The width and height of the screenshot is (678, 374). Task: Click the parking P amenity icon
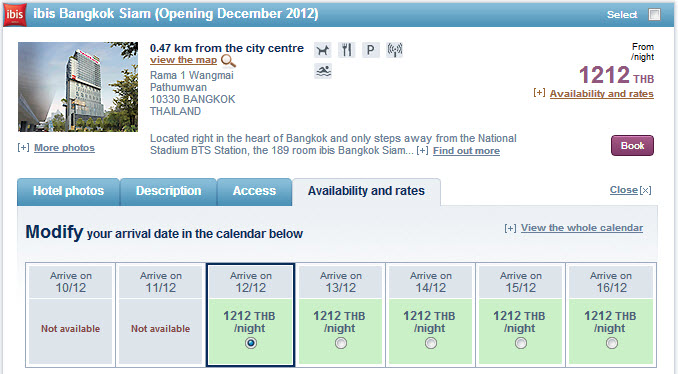[370, 50]
